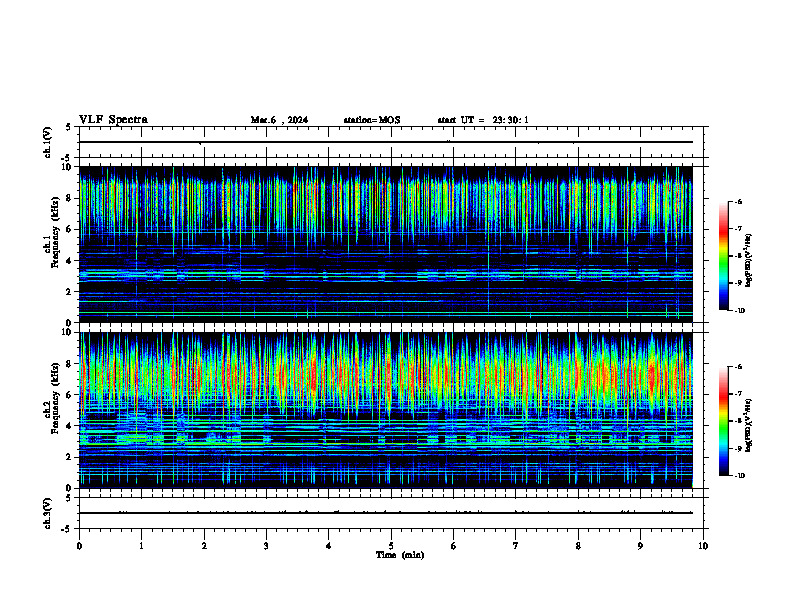The width and height of the screenshot is (792, 612).
Task: Click the ch.2 spectrogram plot area
Action: (x=385, y=410)
